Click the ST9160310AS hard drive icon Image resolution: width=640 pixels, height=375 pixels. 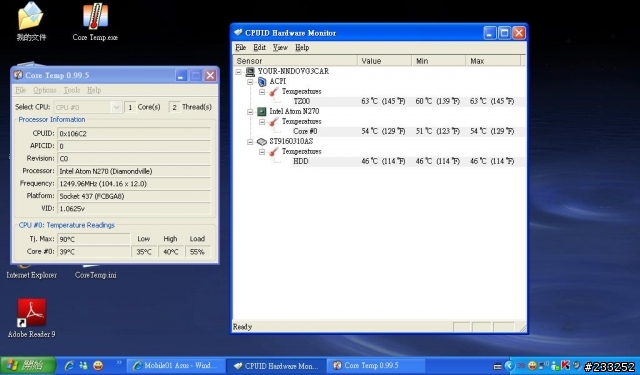(262, 142)
